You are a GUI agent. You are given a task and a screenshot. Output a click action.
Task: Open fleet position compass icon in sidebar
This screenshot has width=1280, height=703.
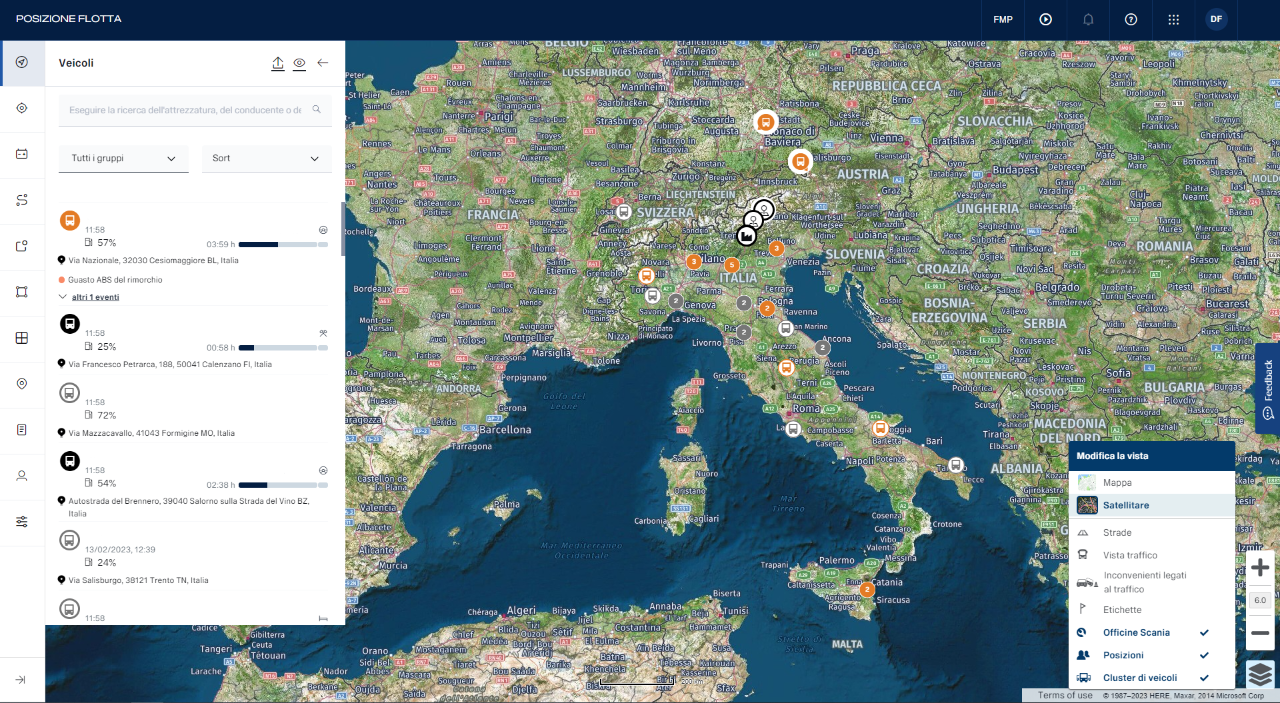(22, 62)
